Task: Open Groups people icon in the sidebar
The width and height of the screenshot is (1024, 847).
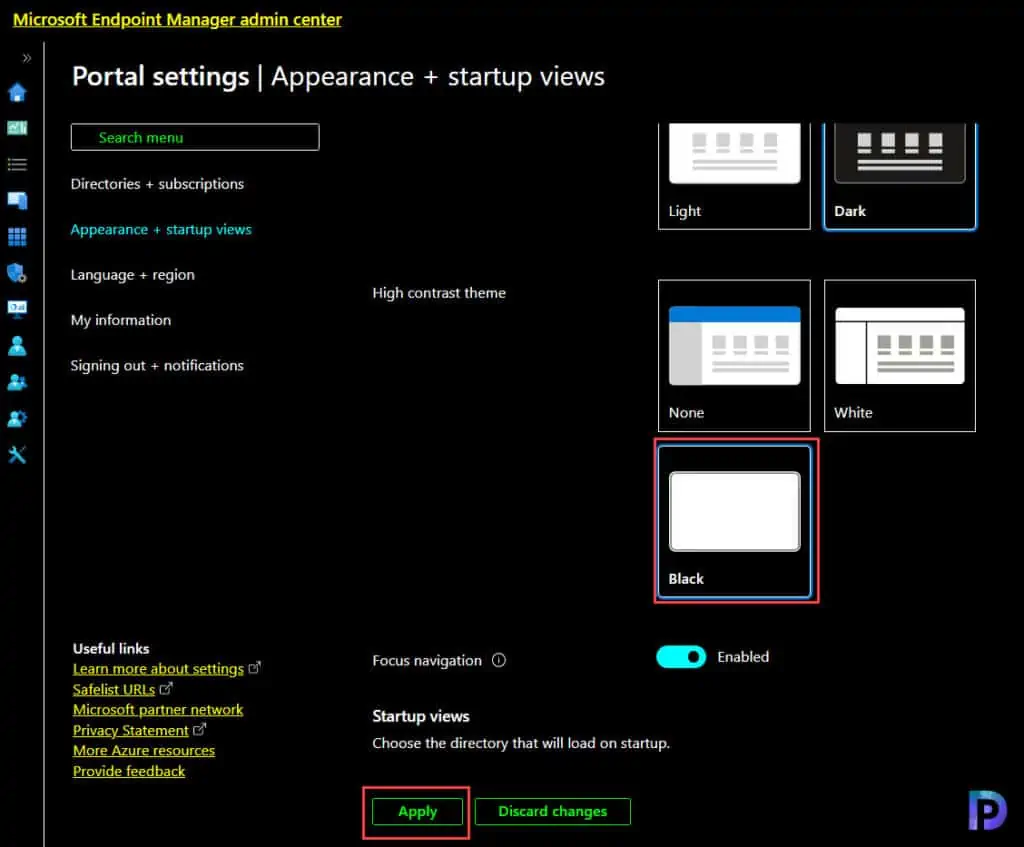Action: coord(17,382)
